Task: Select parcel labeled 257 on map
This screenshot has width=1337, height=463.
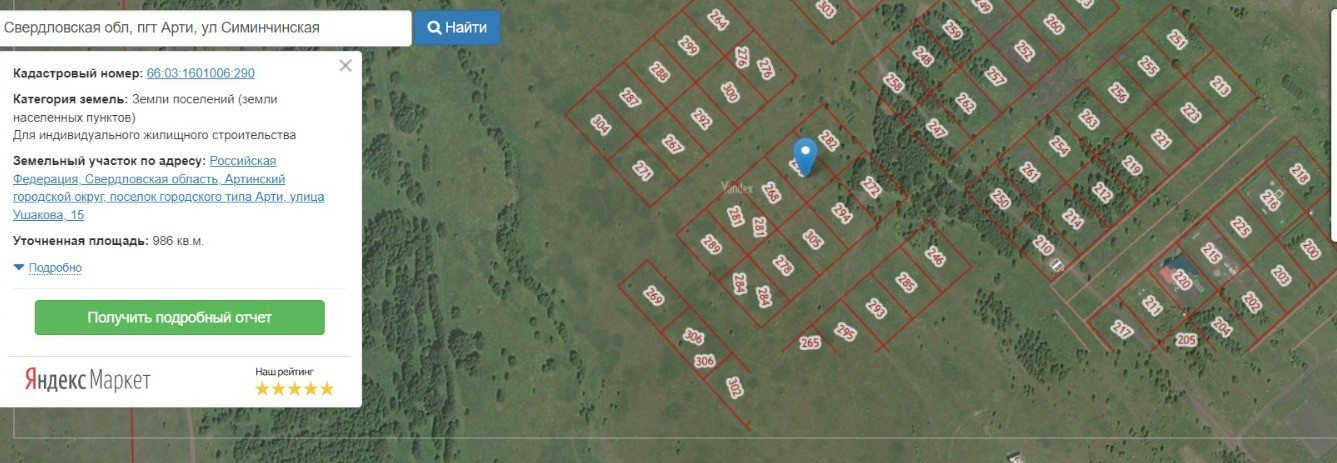Action: pyautogui.click(x=994, y=76)
